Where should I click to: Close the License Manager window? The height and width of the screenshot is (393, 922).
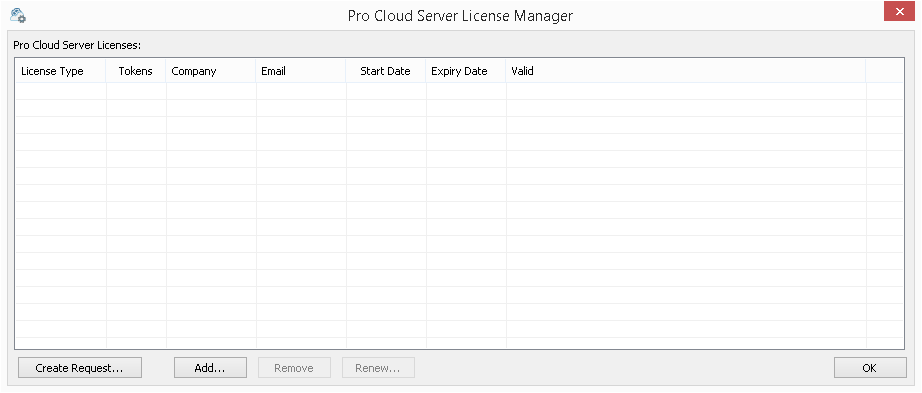(899, 12)
